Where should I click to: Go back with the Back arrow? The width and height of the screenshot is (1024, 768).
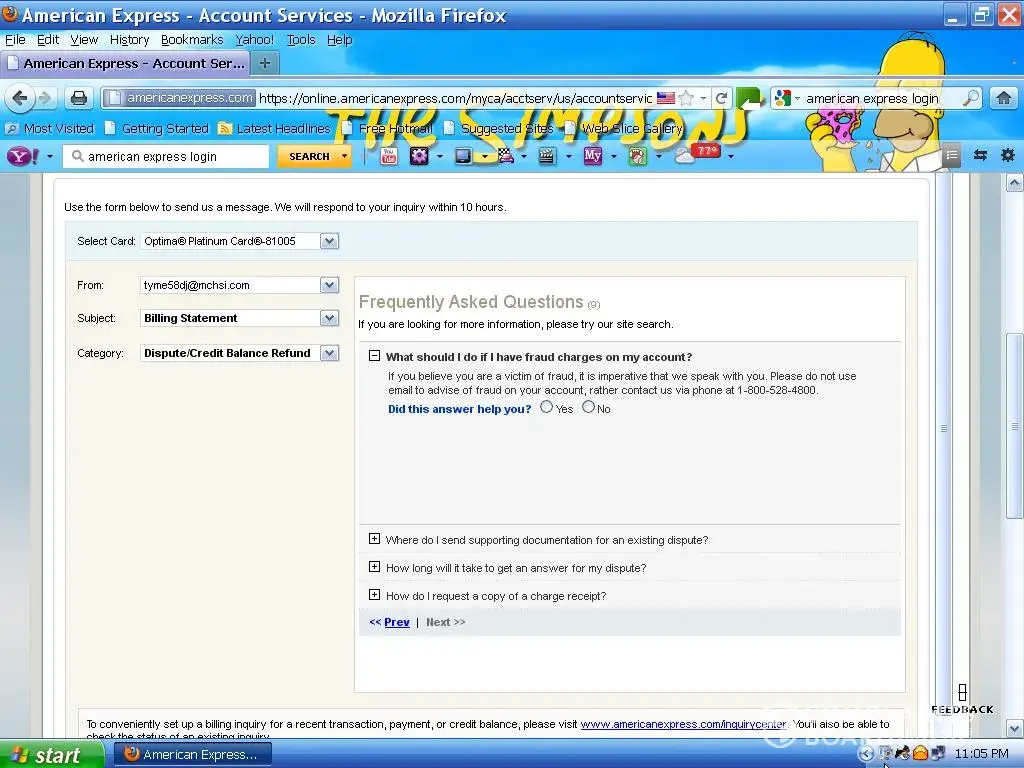20,98
